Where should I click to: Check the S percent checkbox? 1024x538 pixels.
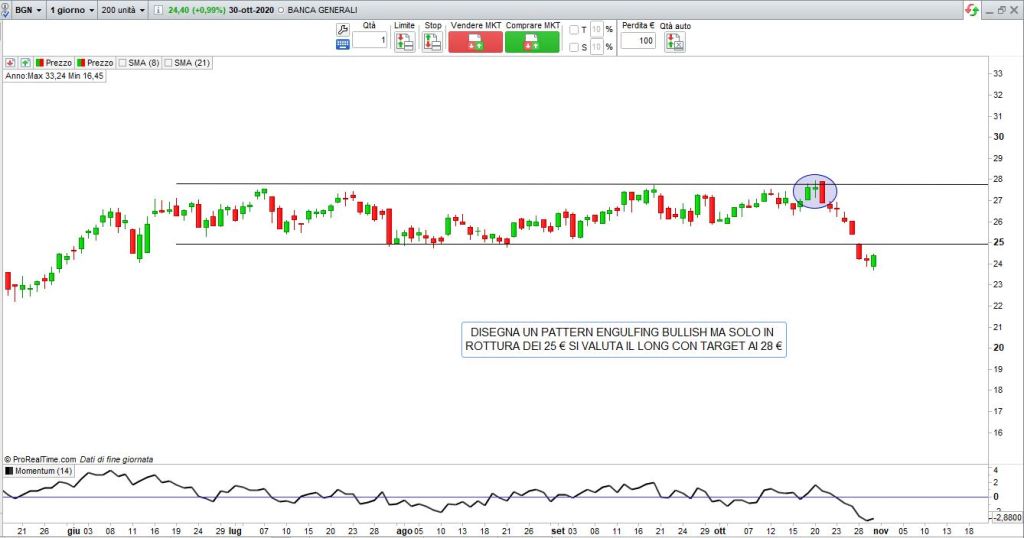pyautogui.click(x=573, y=47)
